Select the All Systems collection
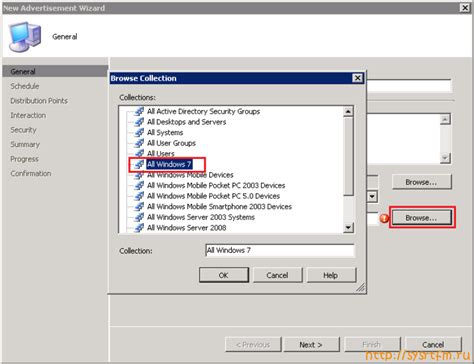 point(165,133)
